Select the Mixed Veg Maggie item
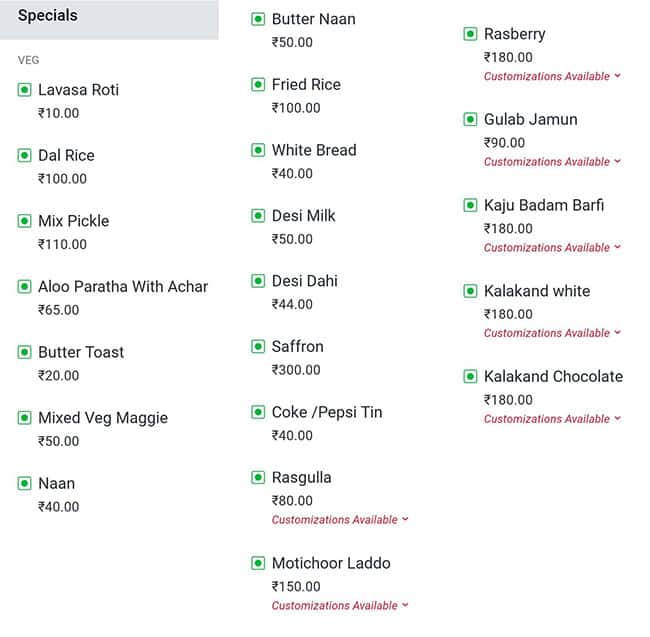 [x=103, y=418]
